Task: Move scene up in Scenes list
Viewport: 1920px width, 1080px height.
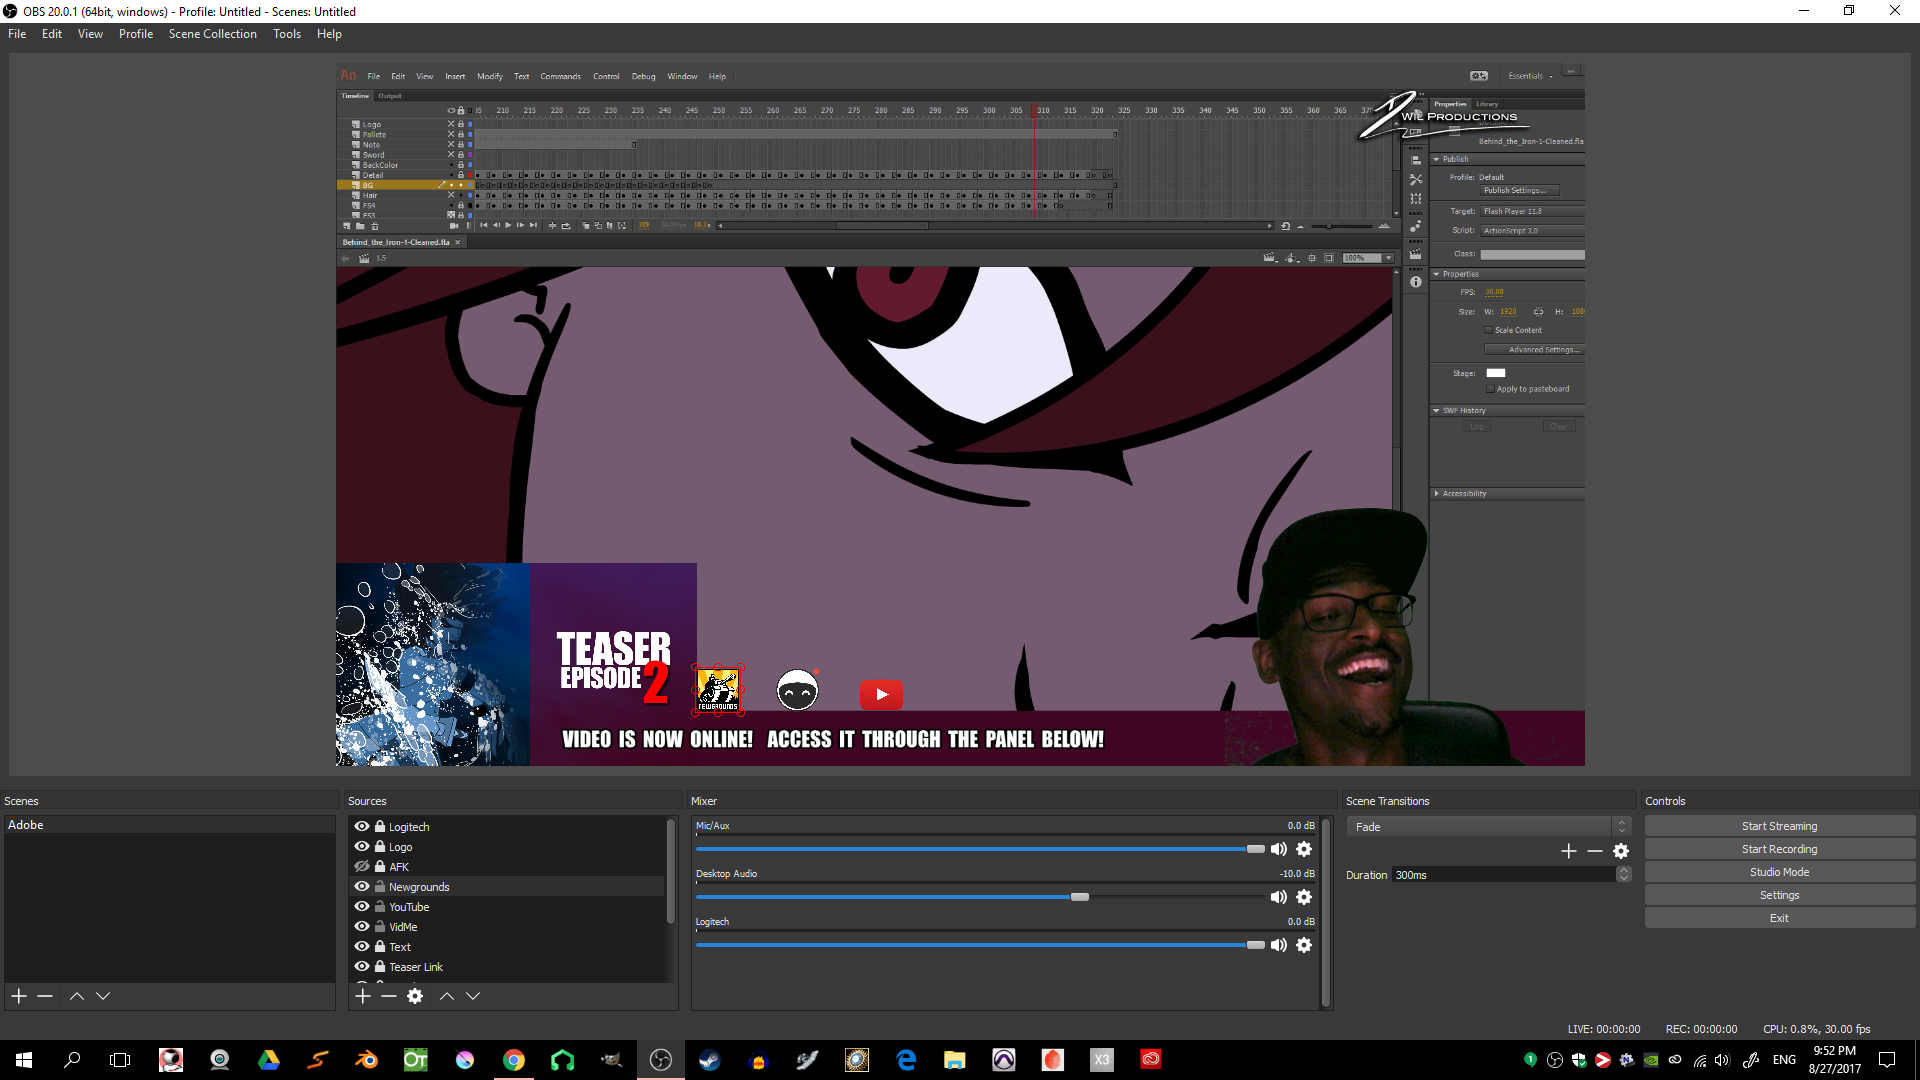Action: coord(77,996)
